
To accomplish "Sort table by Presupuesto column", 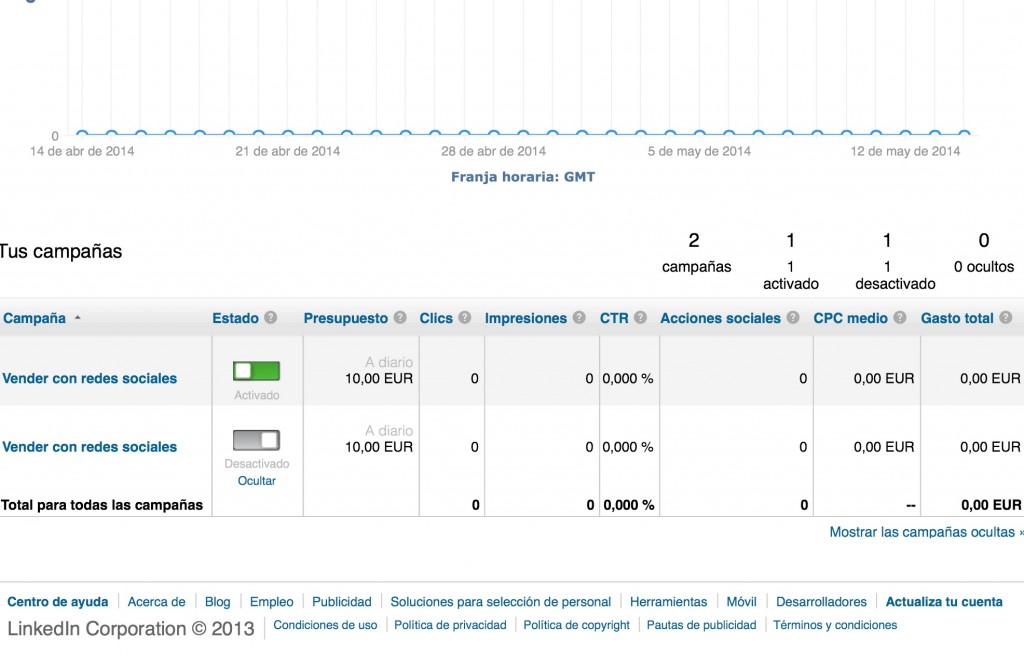I will point(345,318).
